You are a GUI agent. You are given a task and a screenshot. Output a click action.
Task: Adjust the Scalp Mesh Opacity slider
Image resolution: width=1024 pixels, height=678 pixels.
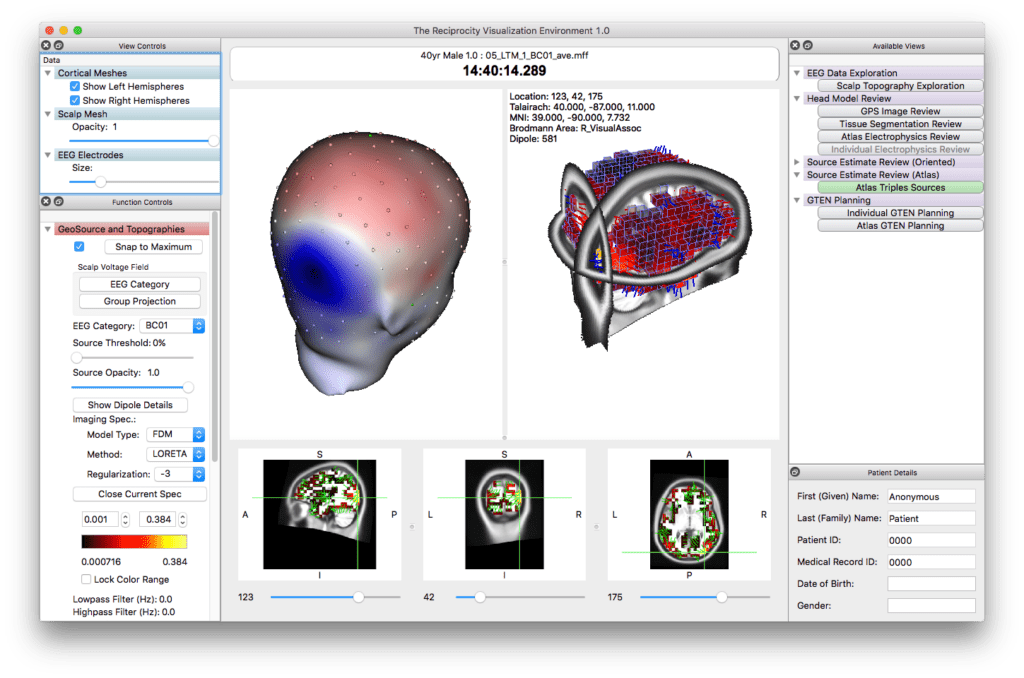(212, 142)
